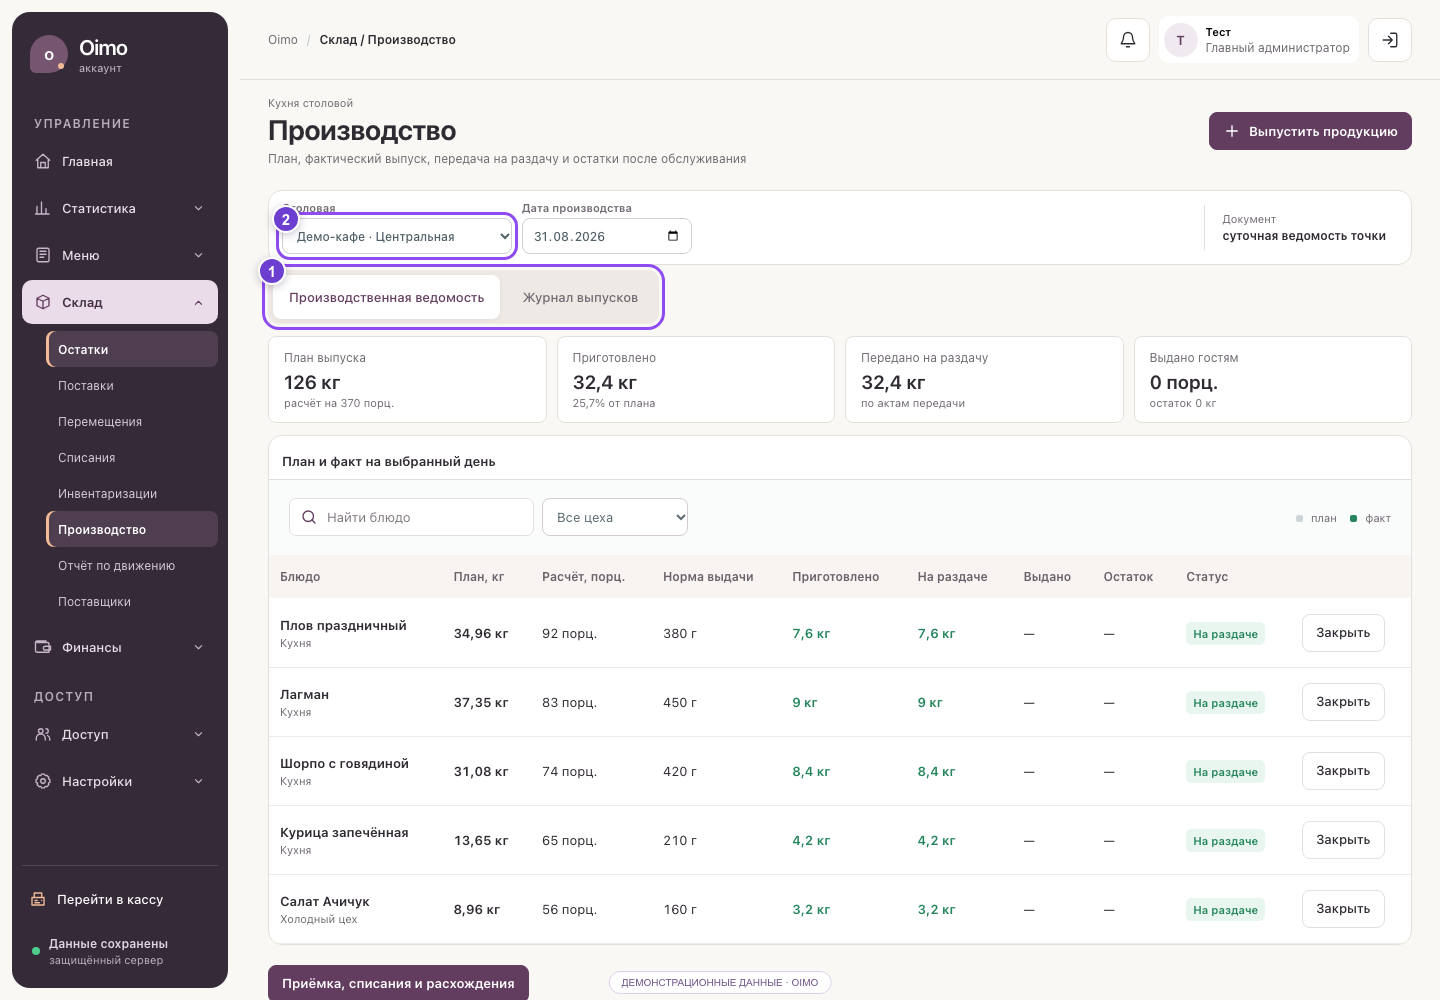The image size is (1440, 1000).
Task: Click Приёмка, списания и расхождения button
Action: point(398,983)
